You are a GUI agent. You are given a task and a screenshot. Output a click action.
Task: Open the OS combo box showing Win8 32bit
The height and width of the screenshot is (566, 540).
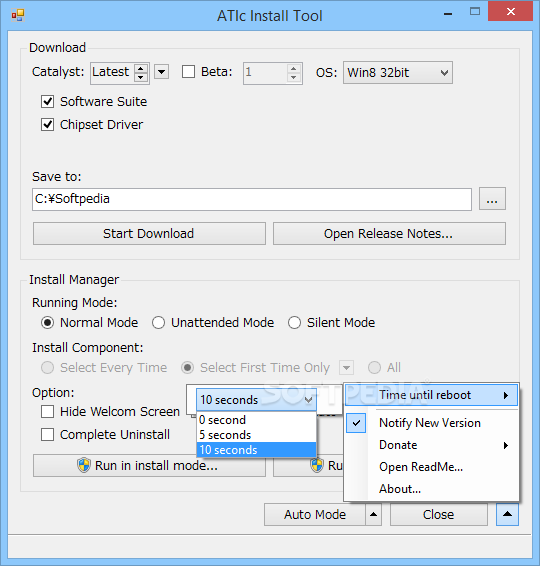(x=397, y=73)
